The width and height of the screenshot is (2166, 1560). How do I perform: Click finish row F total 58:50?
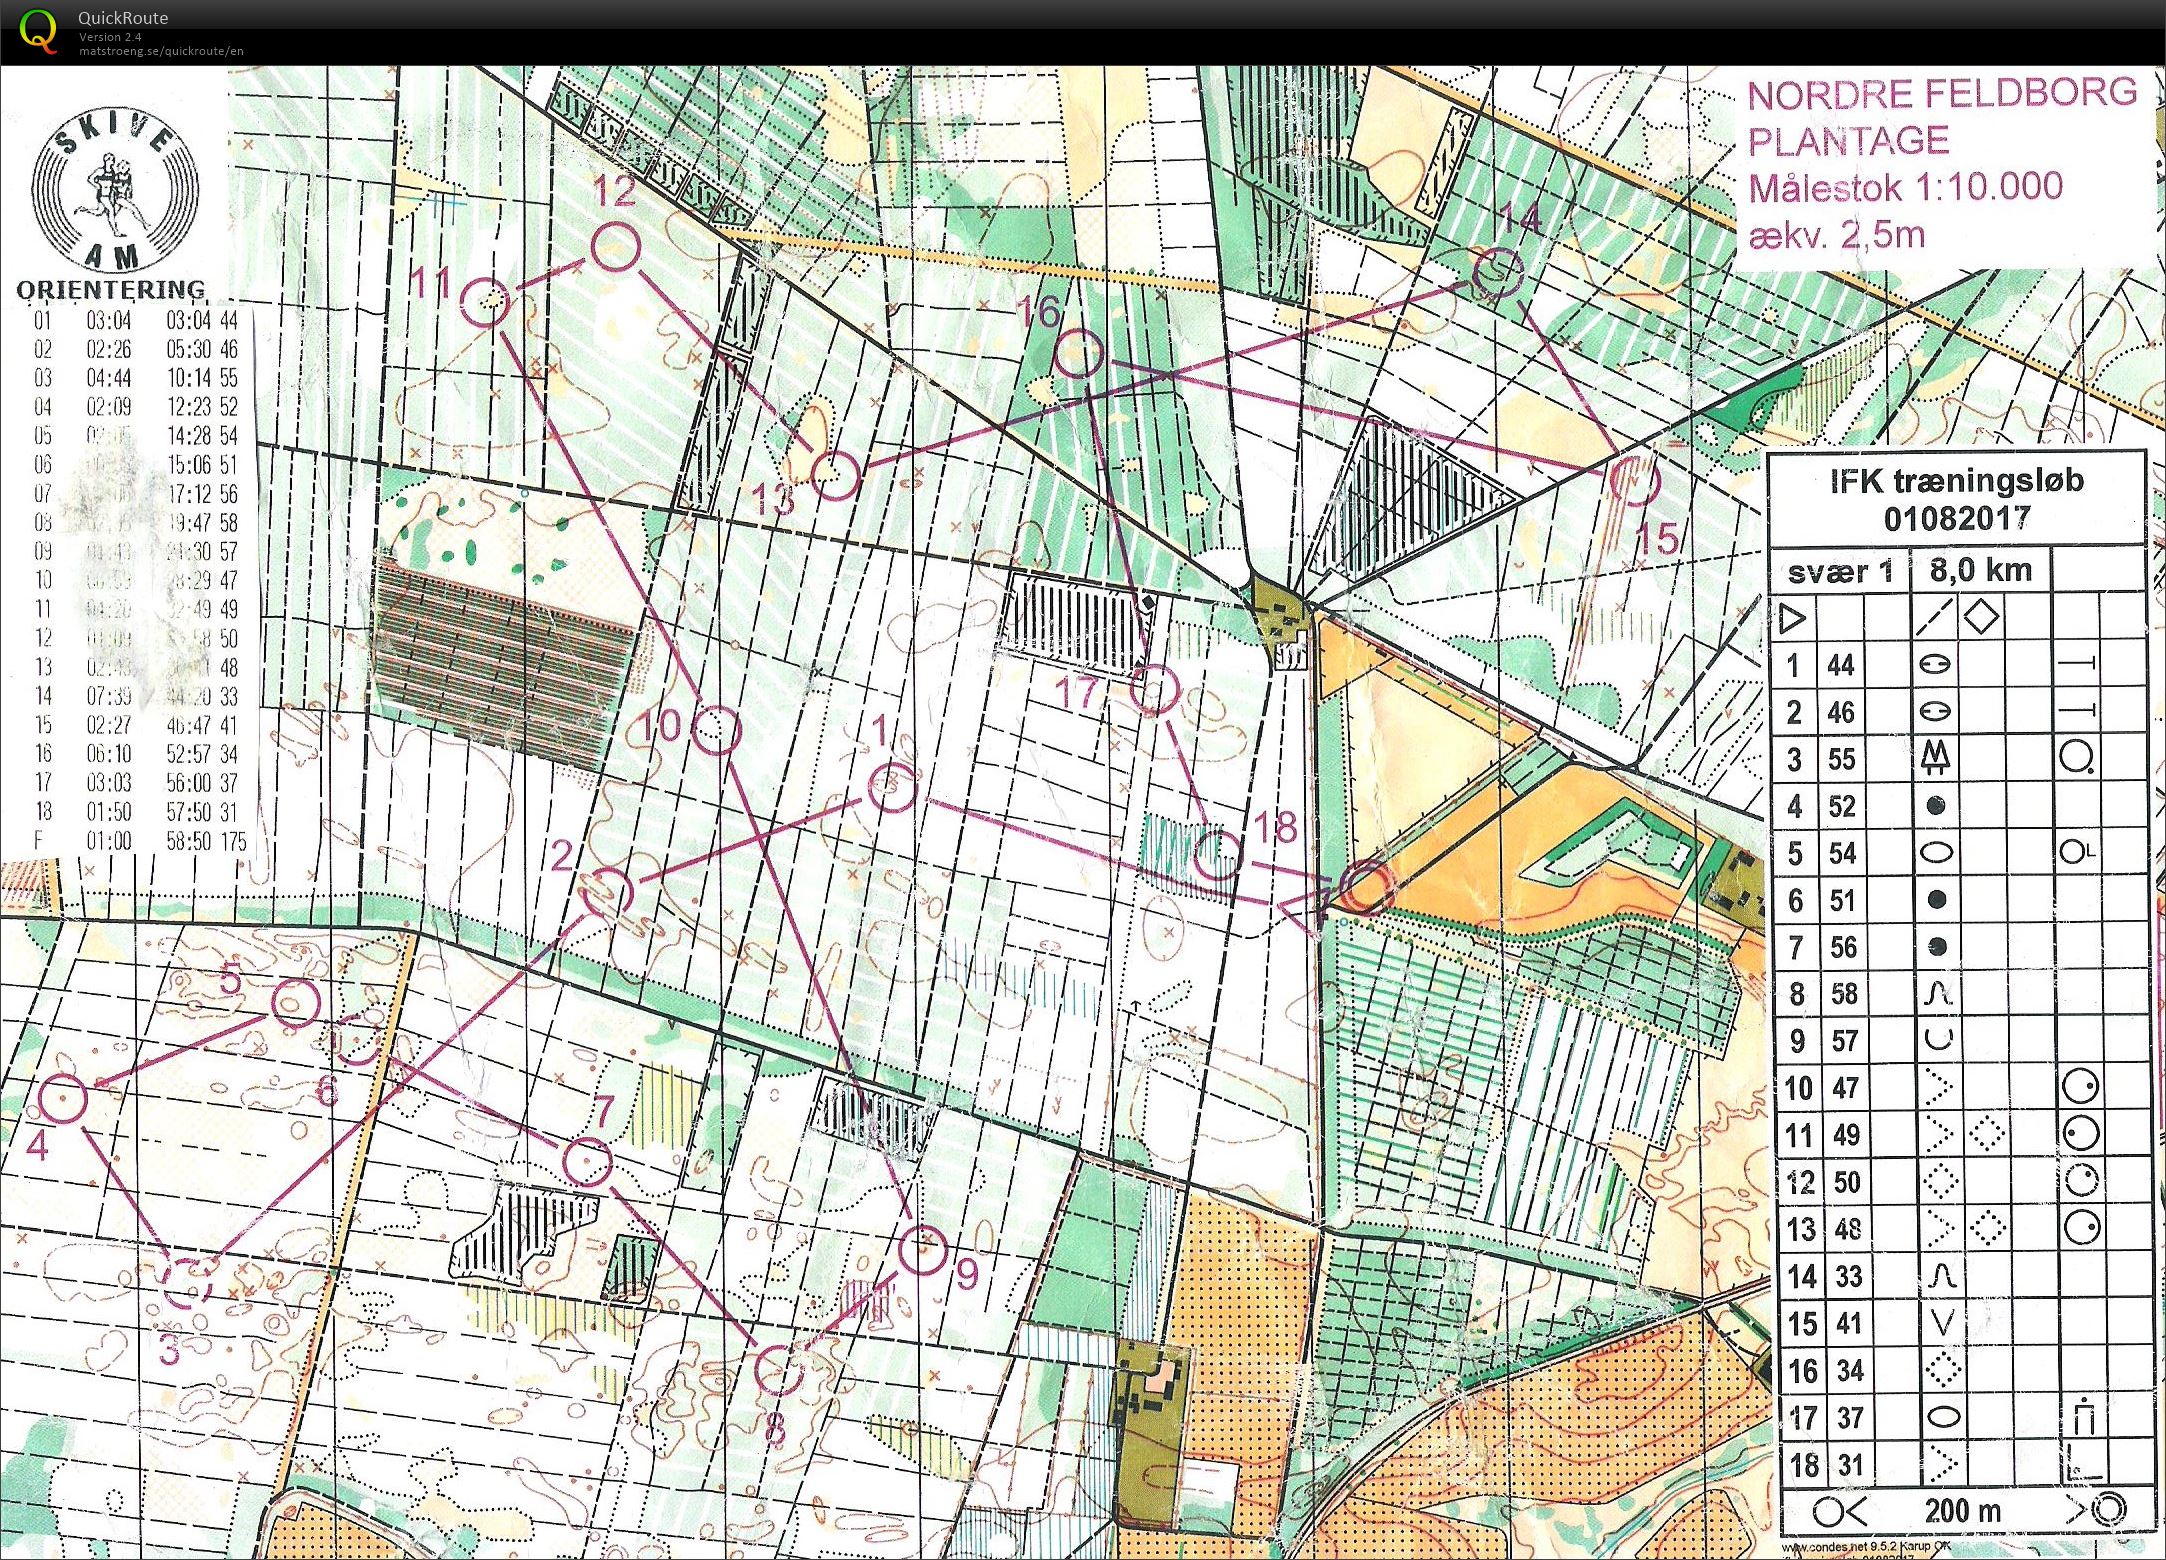189,840
